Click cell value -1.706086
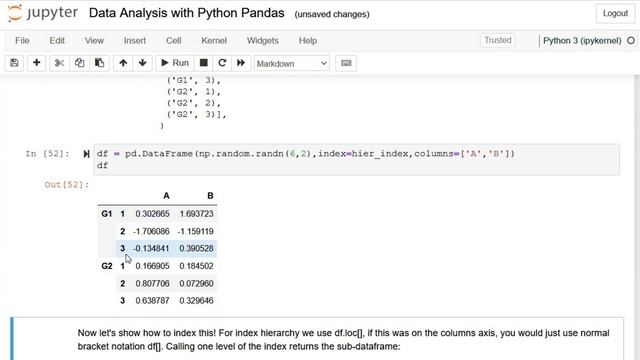This screenshot has height=360, width=640. [151, 231]
